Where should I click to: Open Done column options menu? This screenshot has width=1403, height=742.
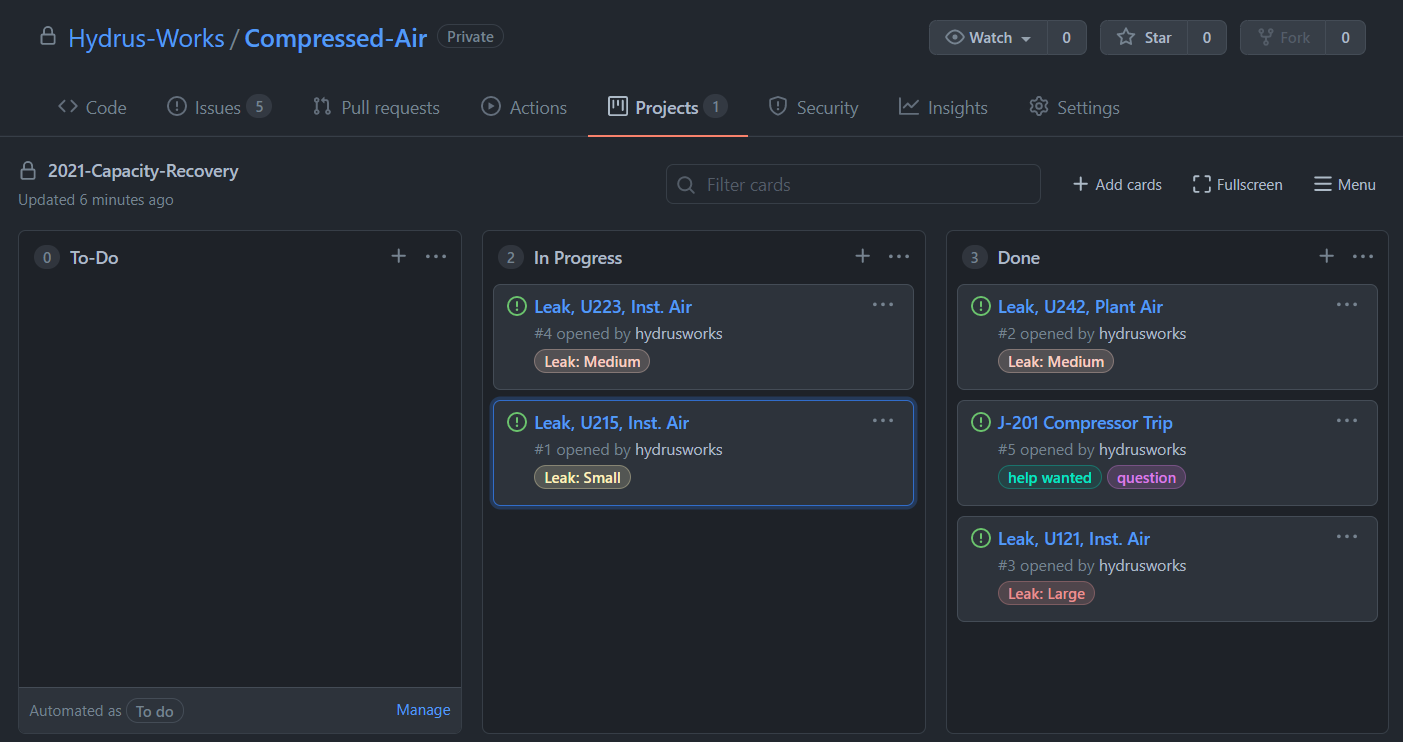(x=1363, y=256)
